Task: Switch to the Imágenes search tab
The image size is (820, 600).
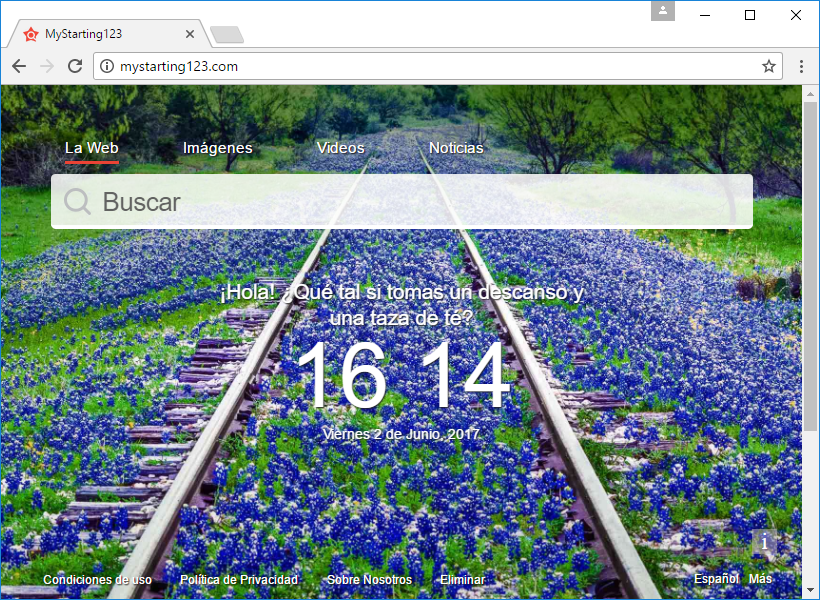Action: click(217, 148)
